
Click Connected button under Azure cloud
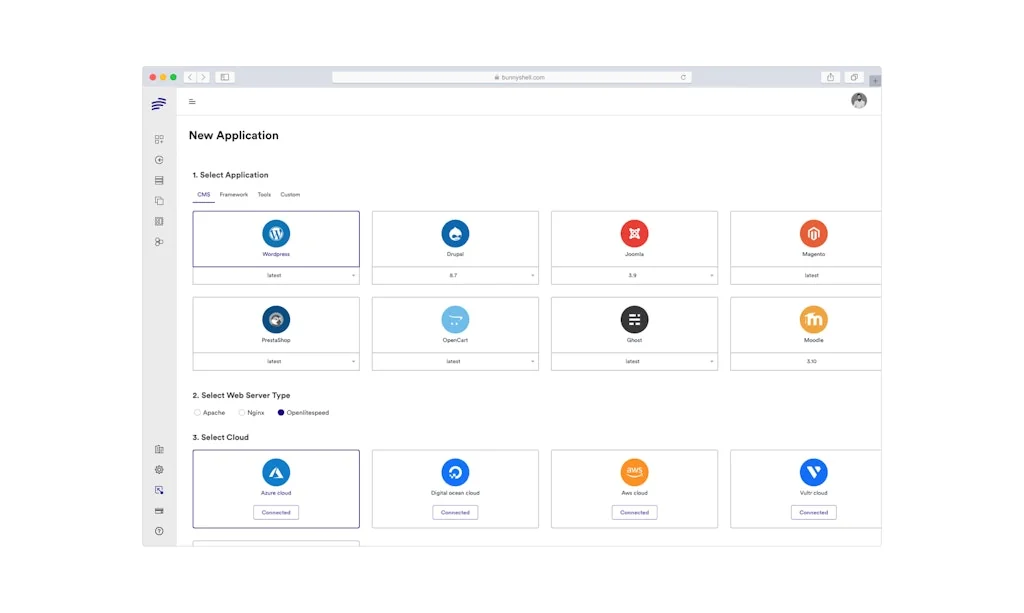click(276, 512)
